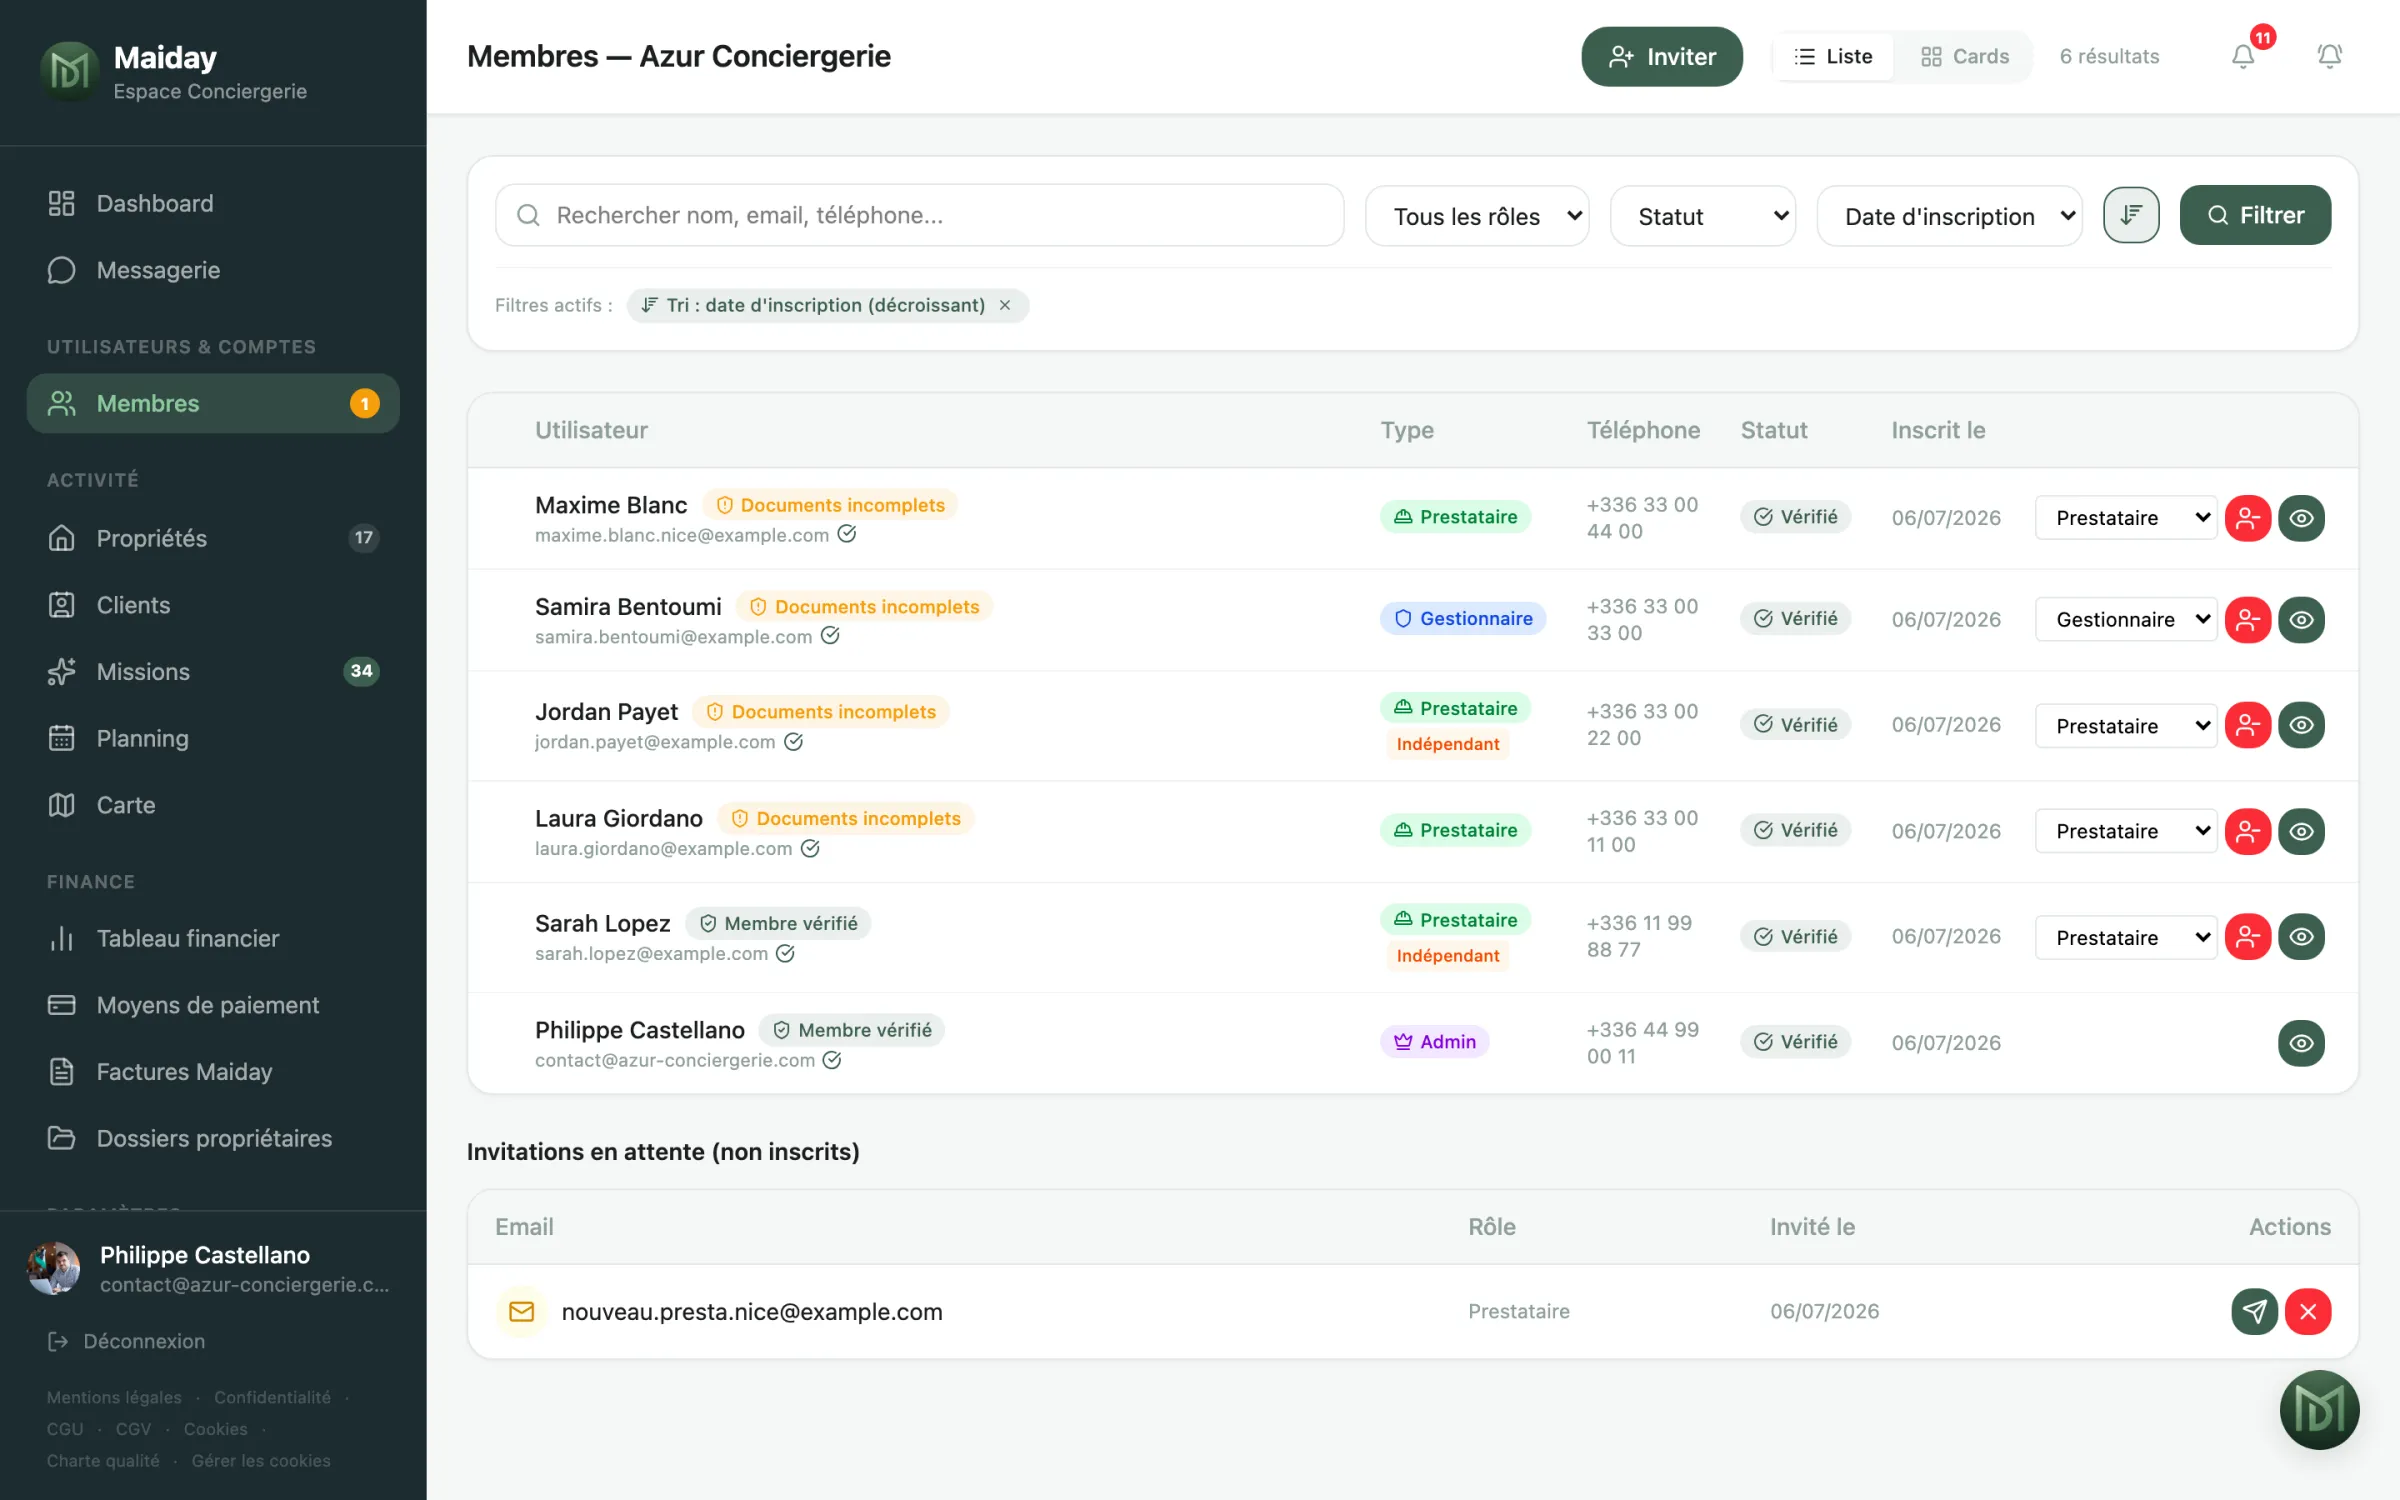Click the Filtrer button

pyautogui.click(x=2255, y=215)
